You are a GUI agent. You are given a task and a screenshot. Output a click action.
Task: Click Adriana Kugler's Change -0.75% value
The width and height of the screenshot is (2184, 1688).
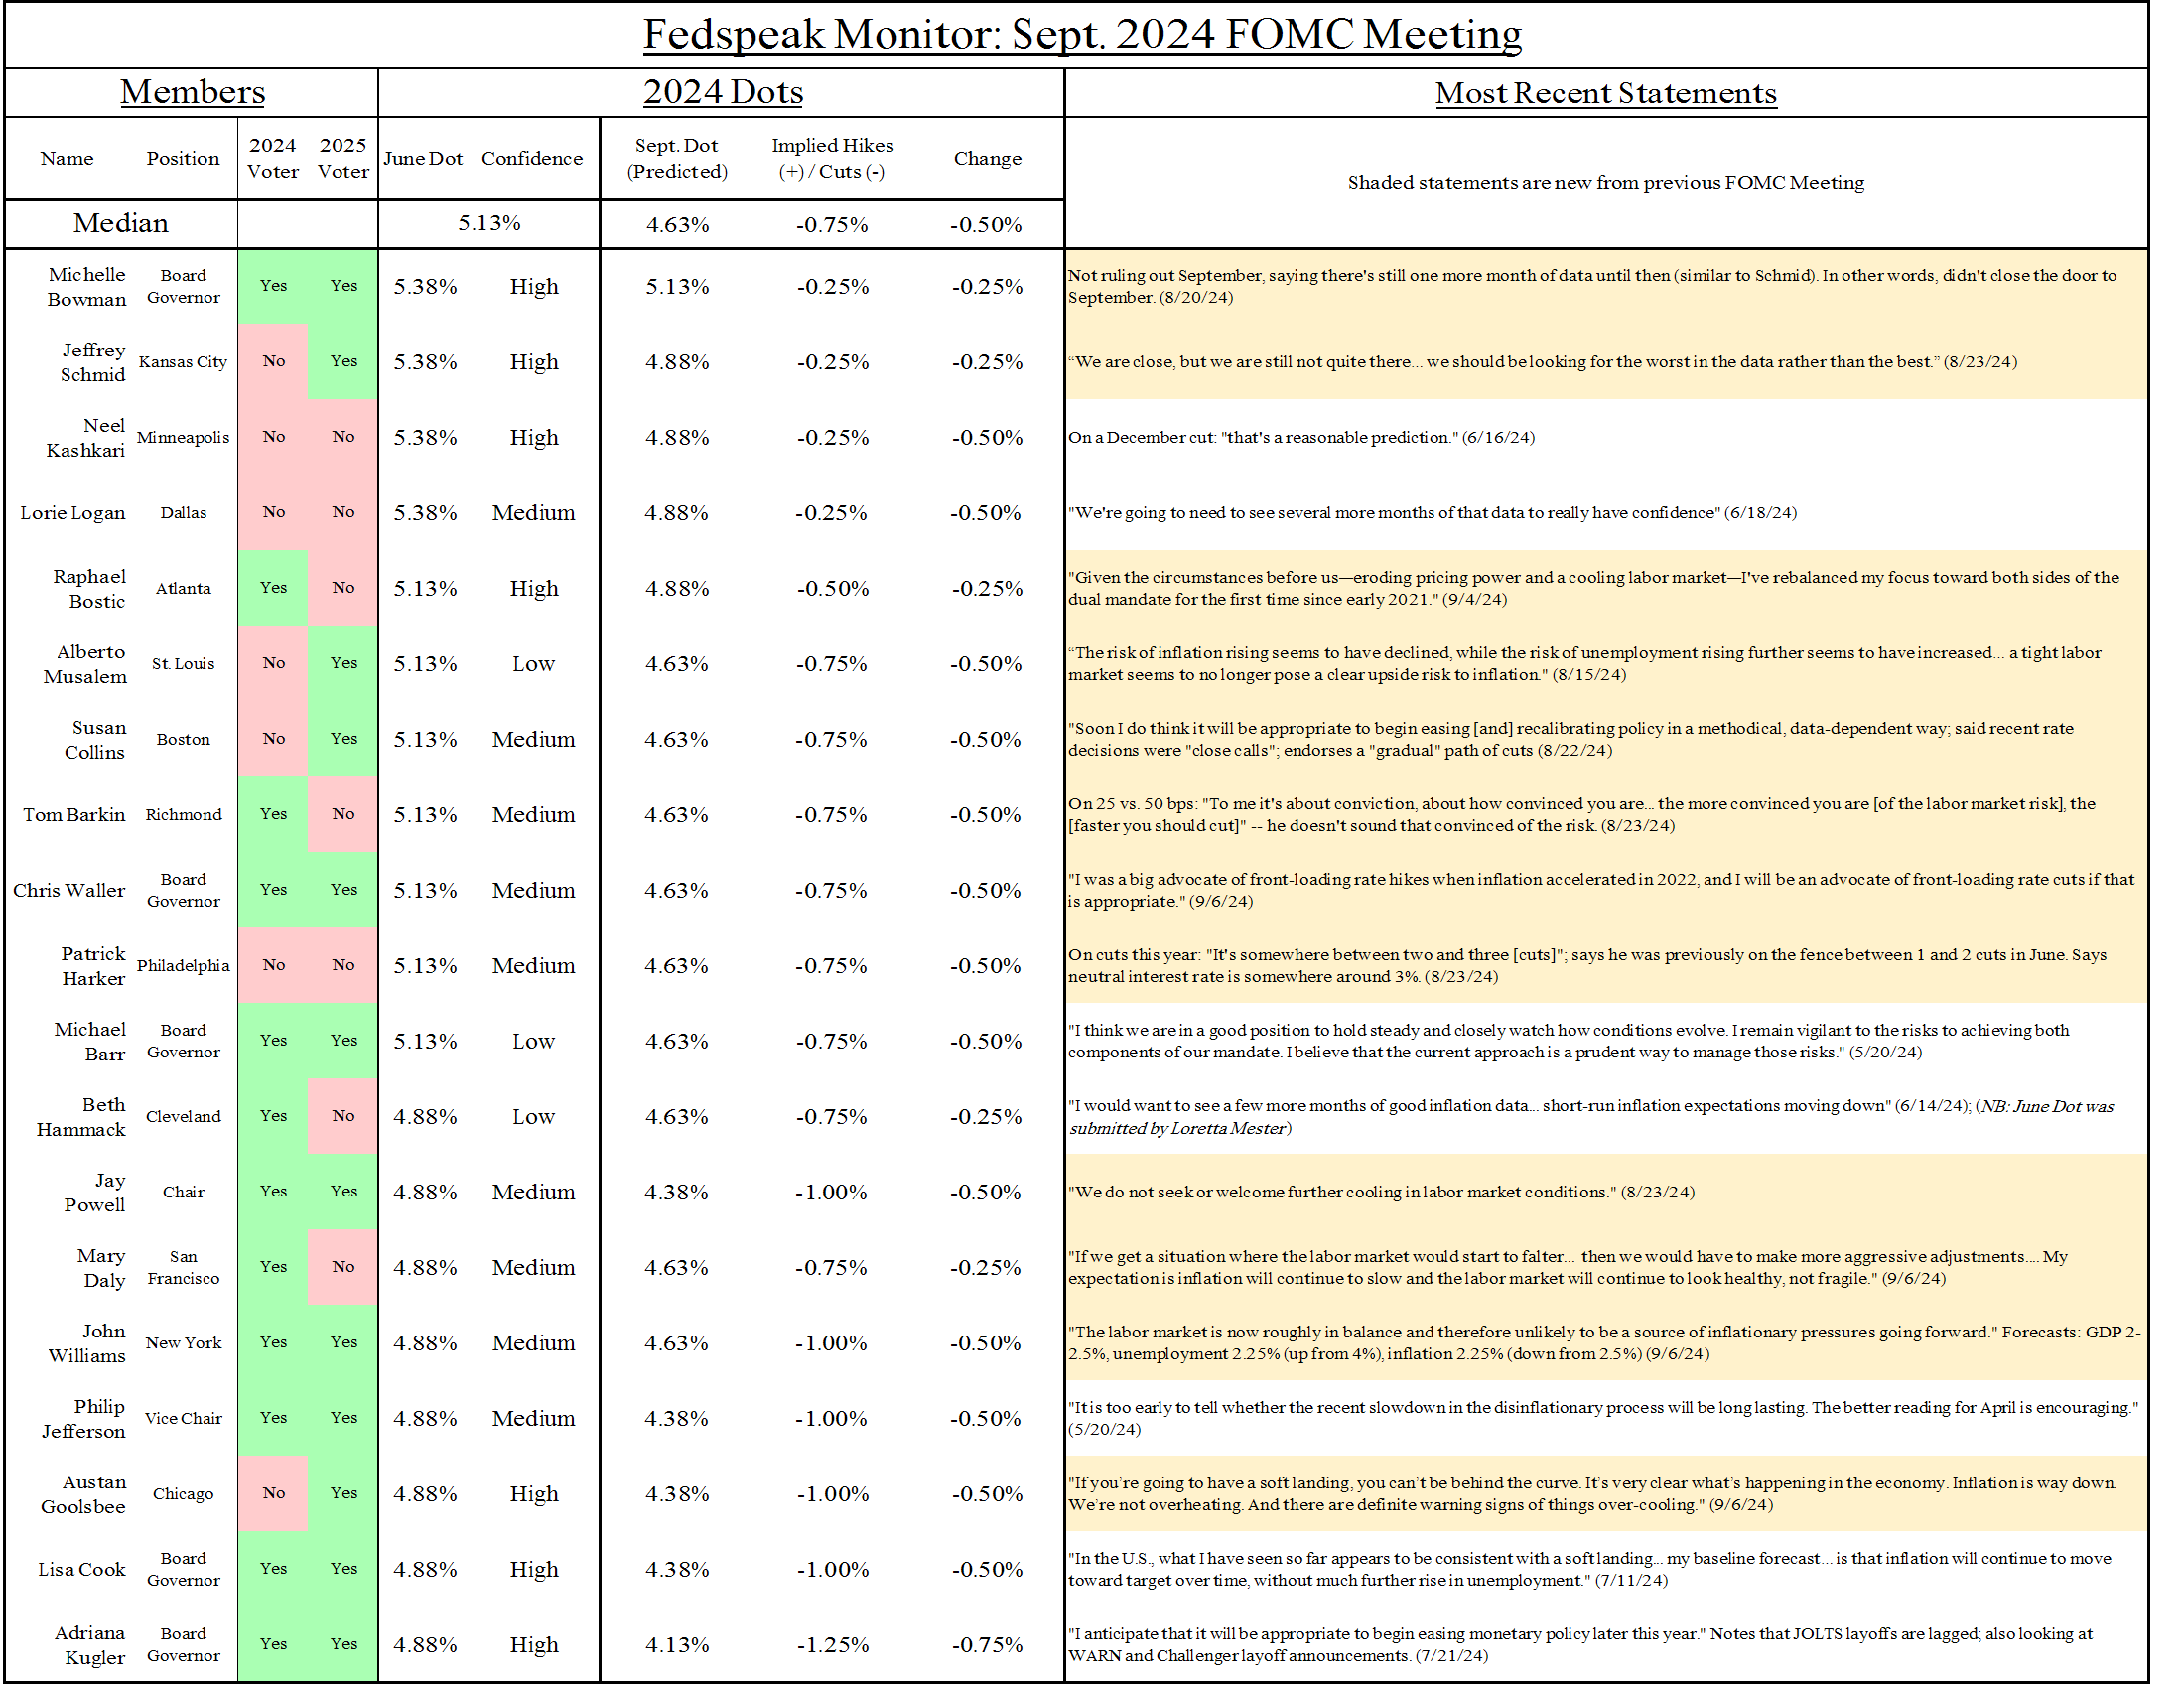[x=986, y=1645]
